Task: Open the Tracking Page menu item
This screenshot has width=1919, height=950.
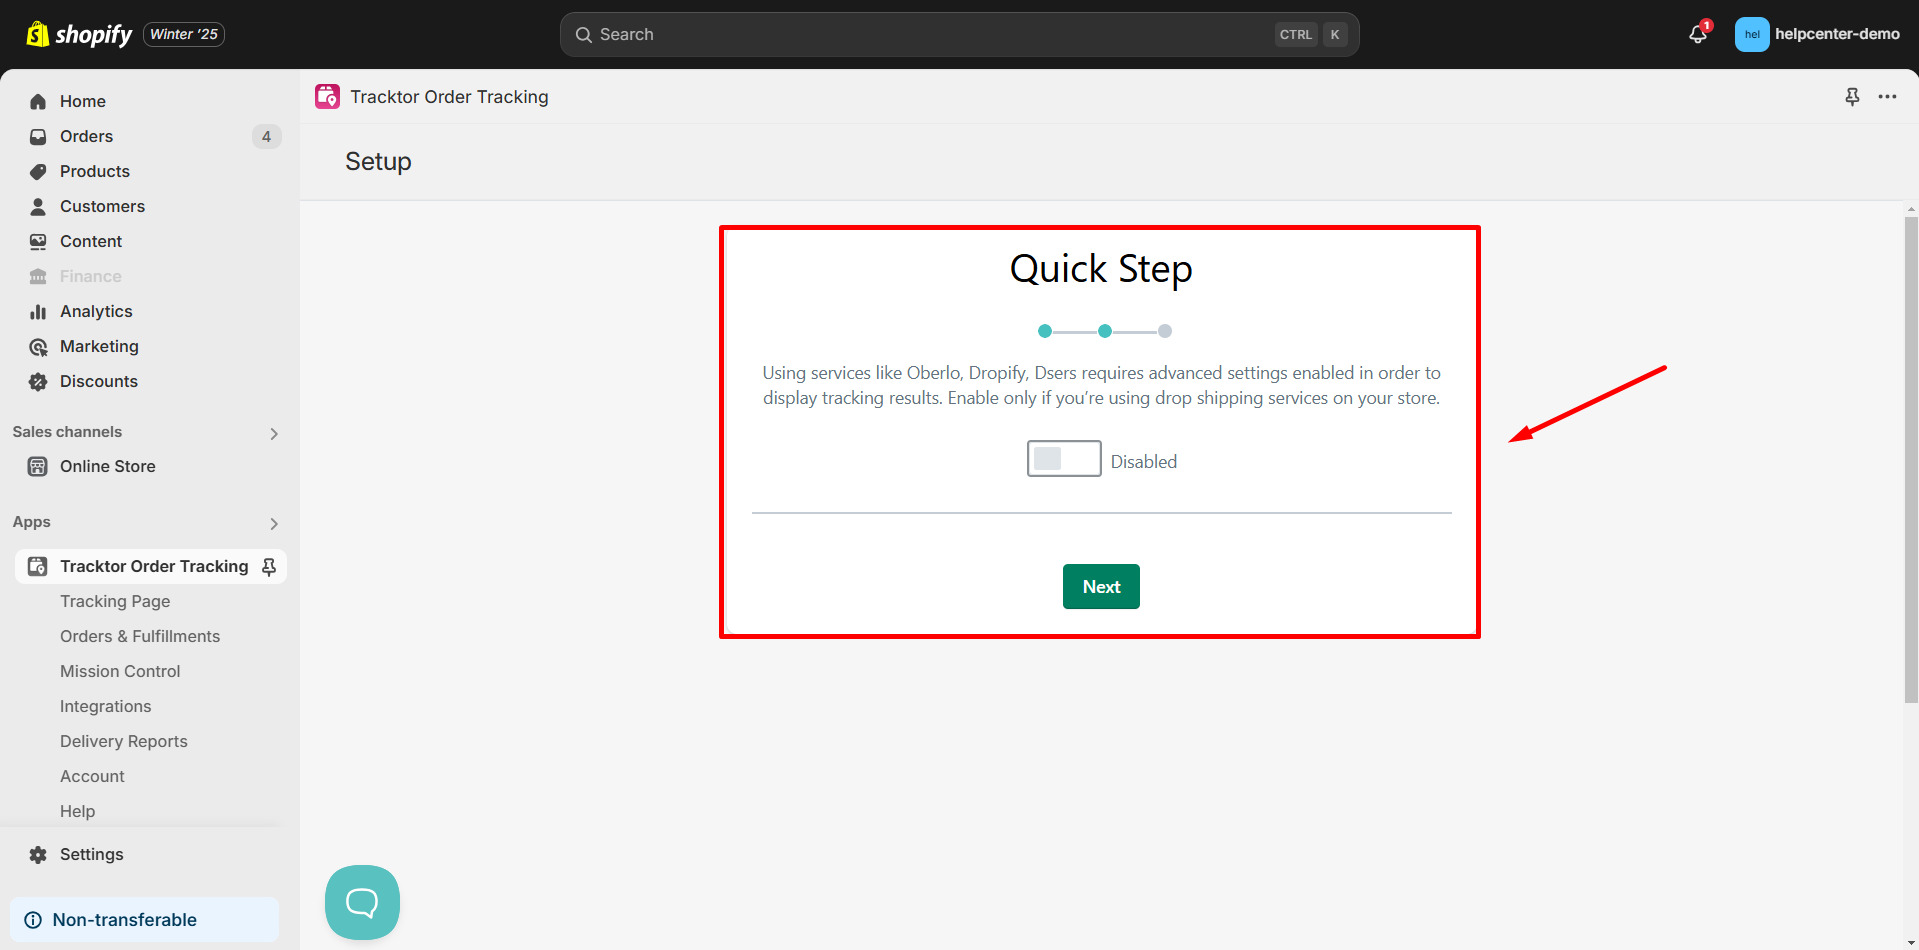Action: tap(115, 601)
